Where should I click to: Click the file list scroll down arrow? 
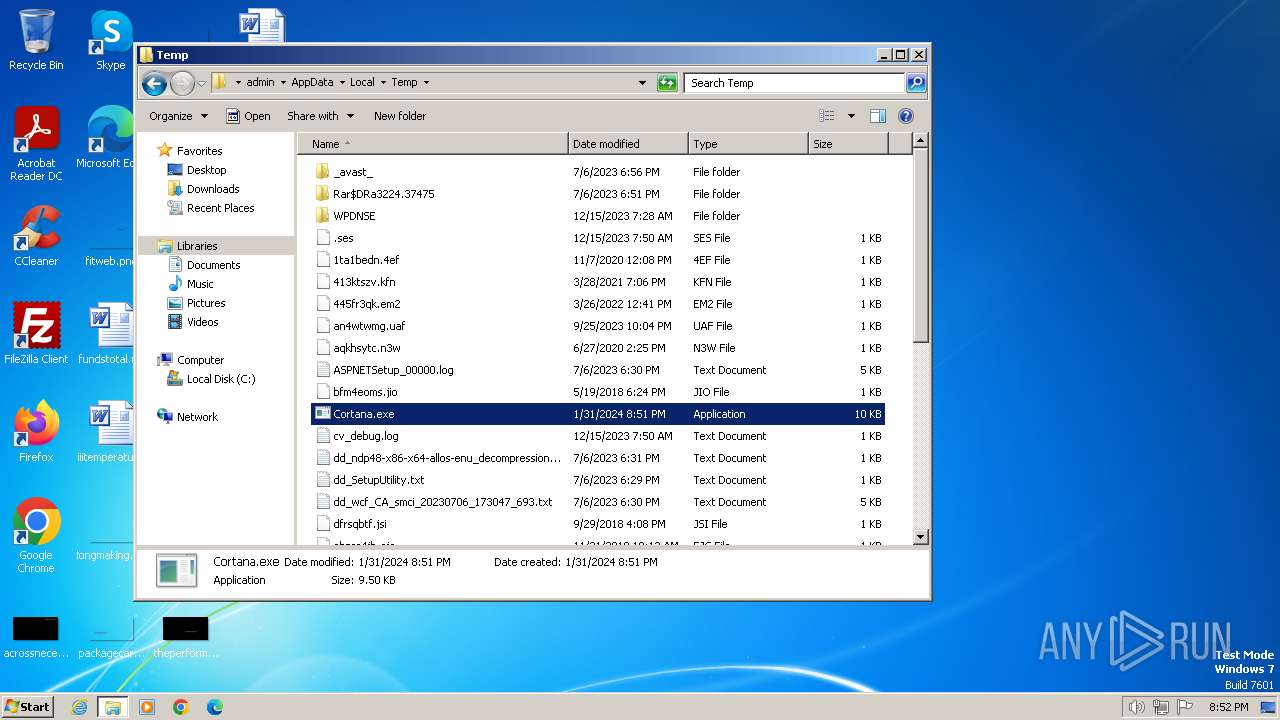point(921,538)
